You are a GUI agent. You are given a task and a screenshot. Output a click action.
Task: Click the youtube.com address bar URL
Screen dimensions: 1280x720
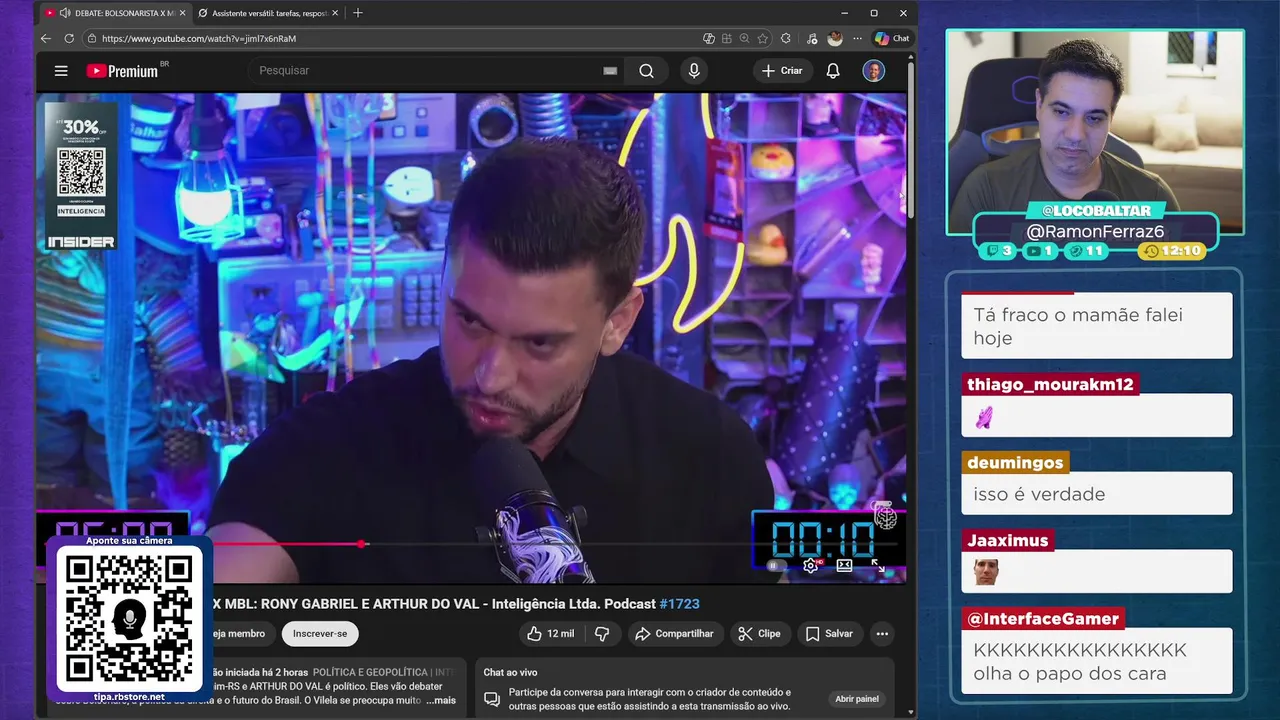(199, 38)
